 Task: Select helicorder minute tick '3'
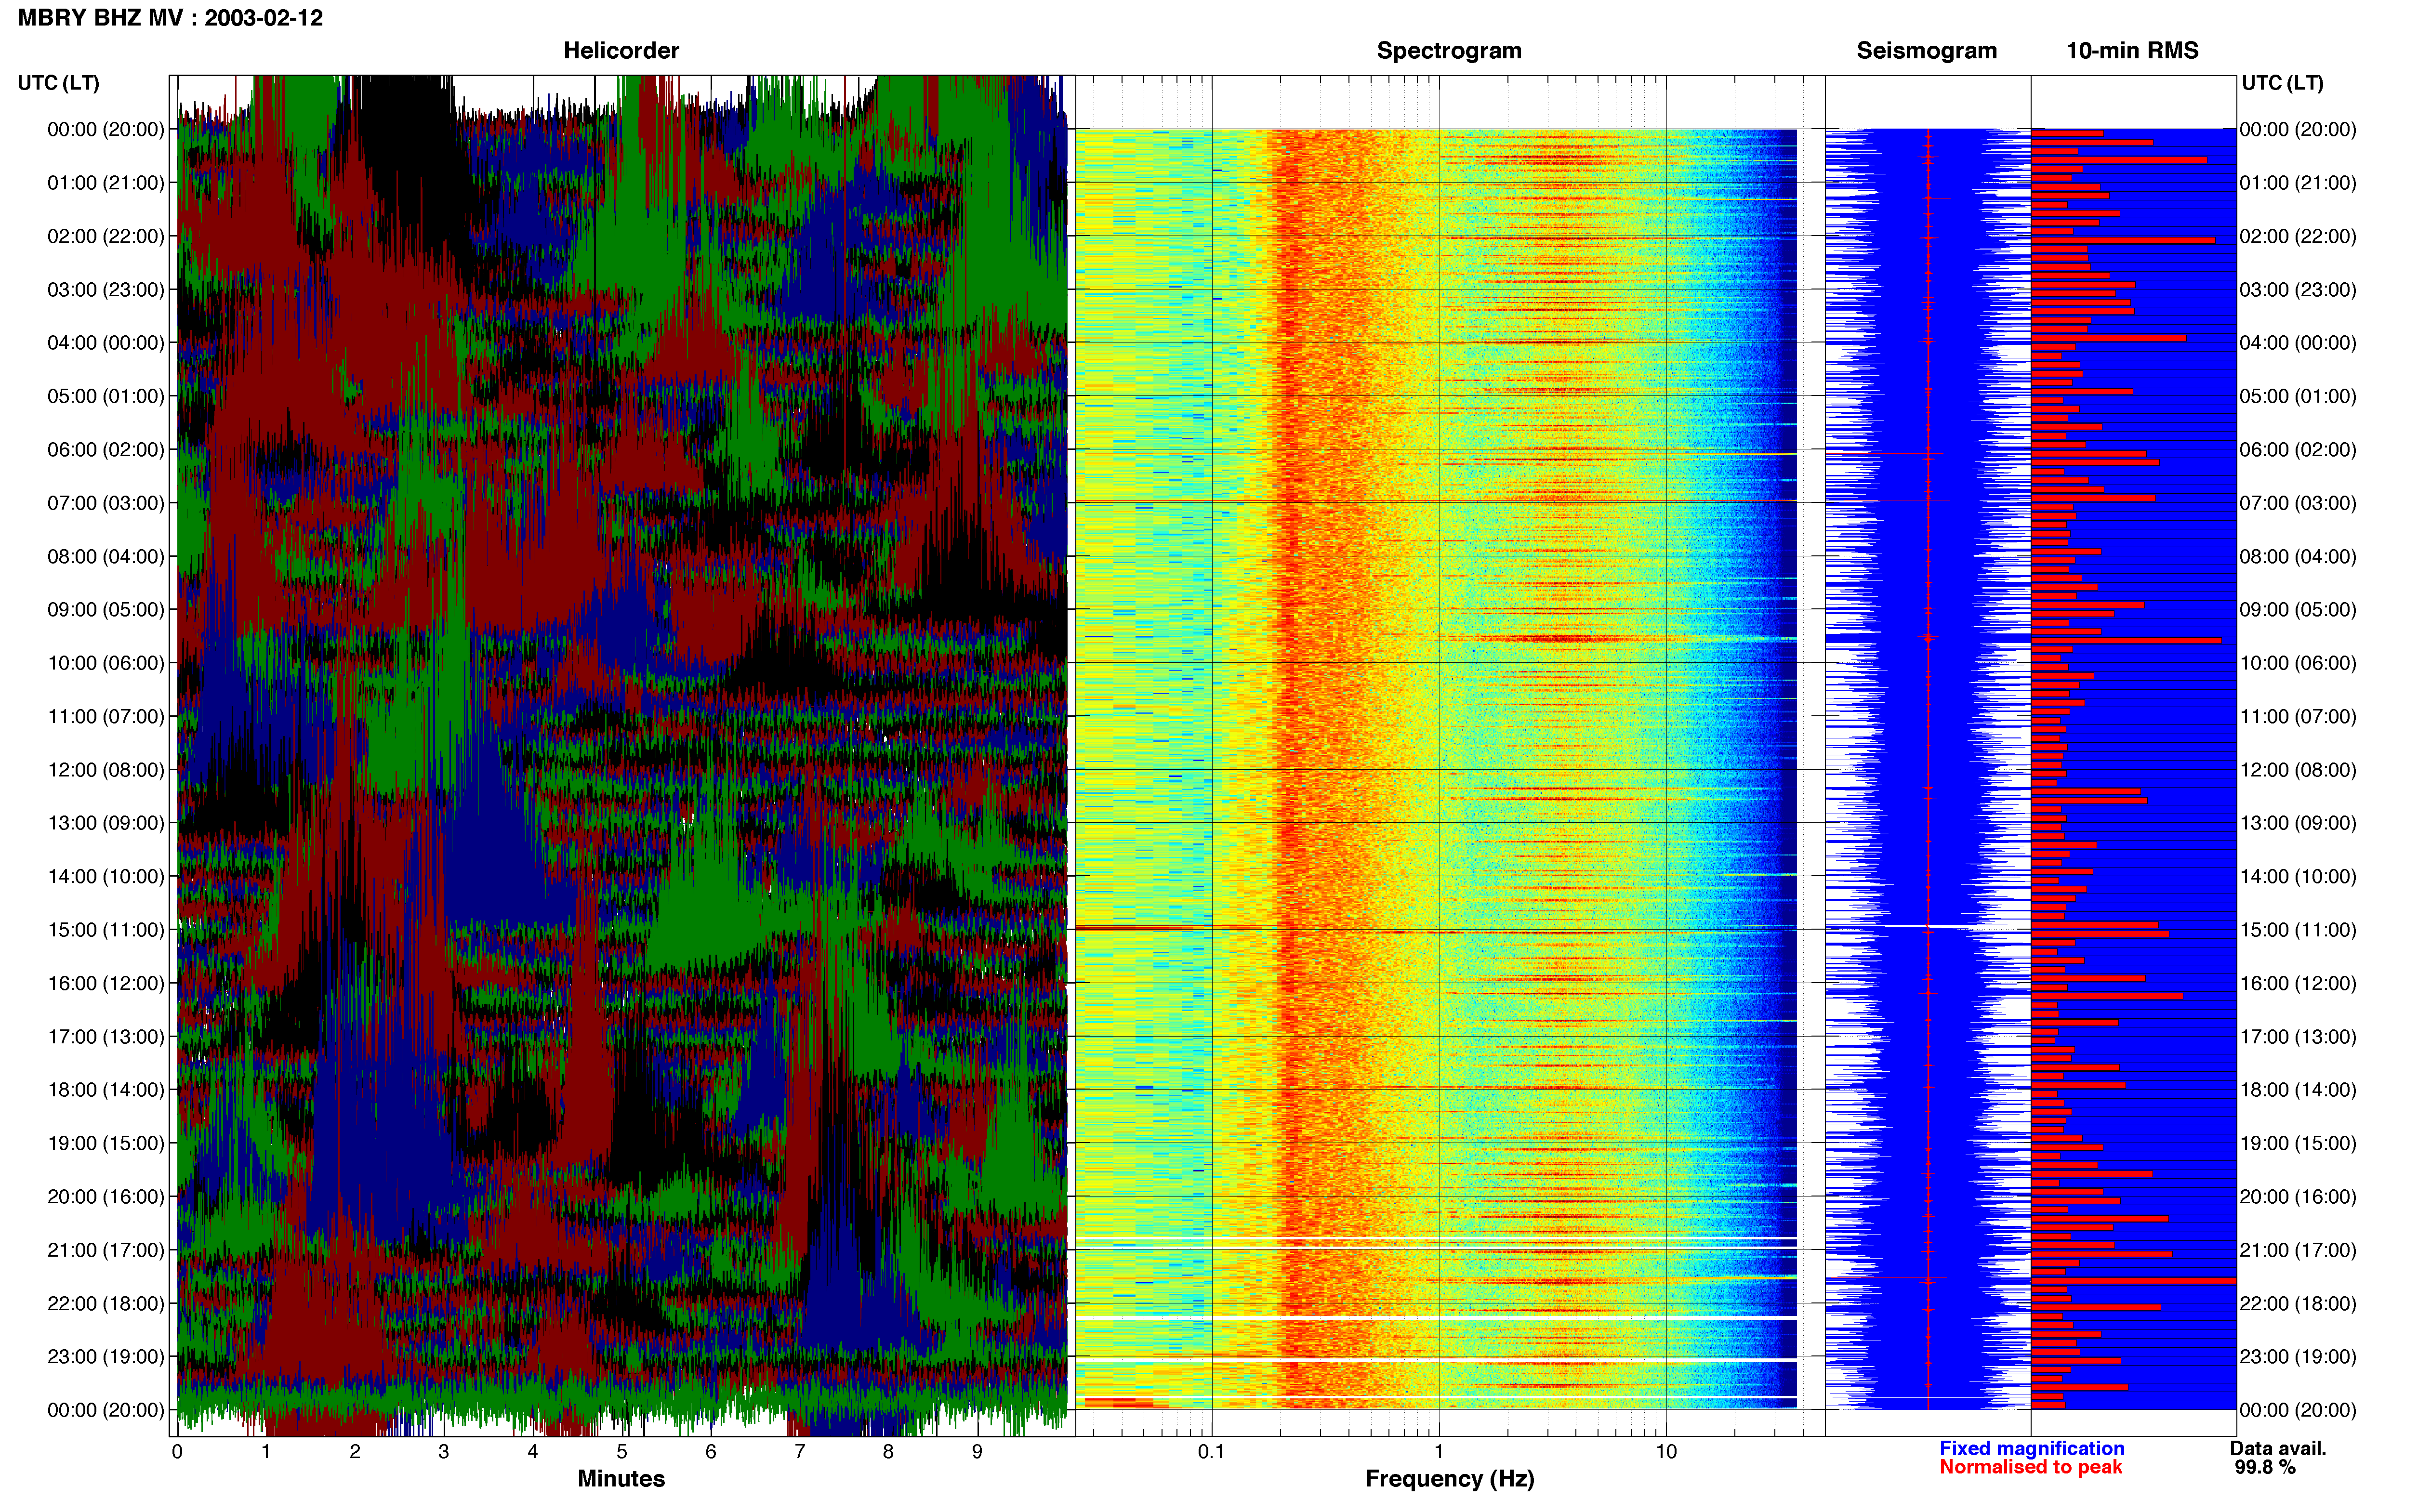(x=444, y=1452)
